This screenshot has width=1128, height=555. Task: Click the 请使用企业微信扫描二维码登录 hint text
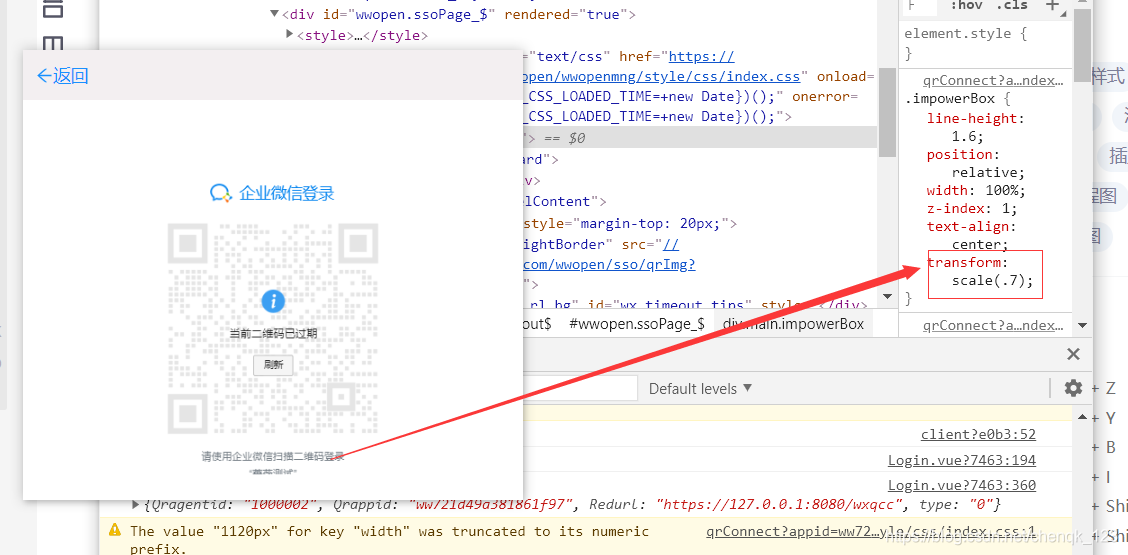point(273,456)
